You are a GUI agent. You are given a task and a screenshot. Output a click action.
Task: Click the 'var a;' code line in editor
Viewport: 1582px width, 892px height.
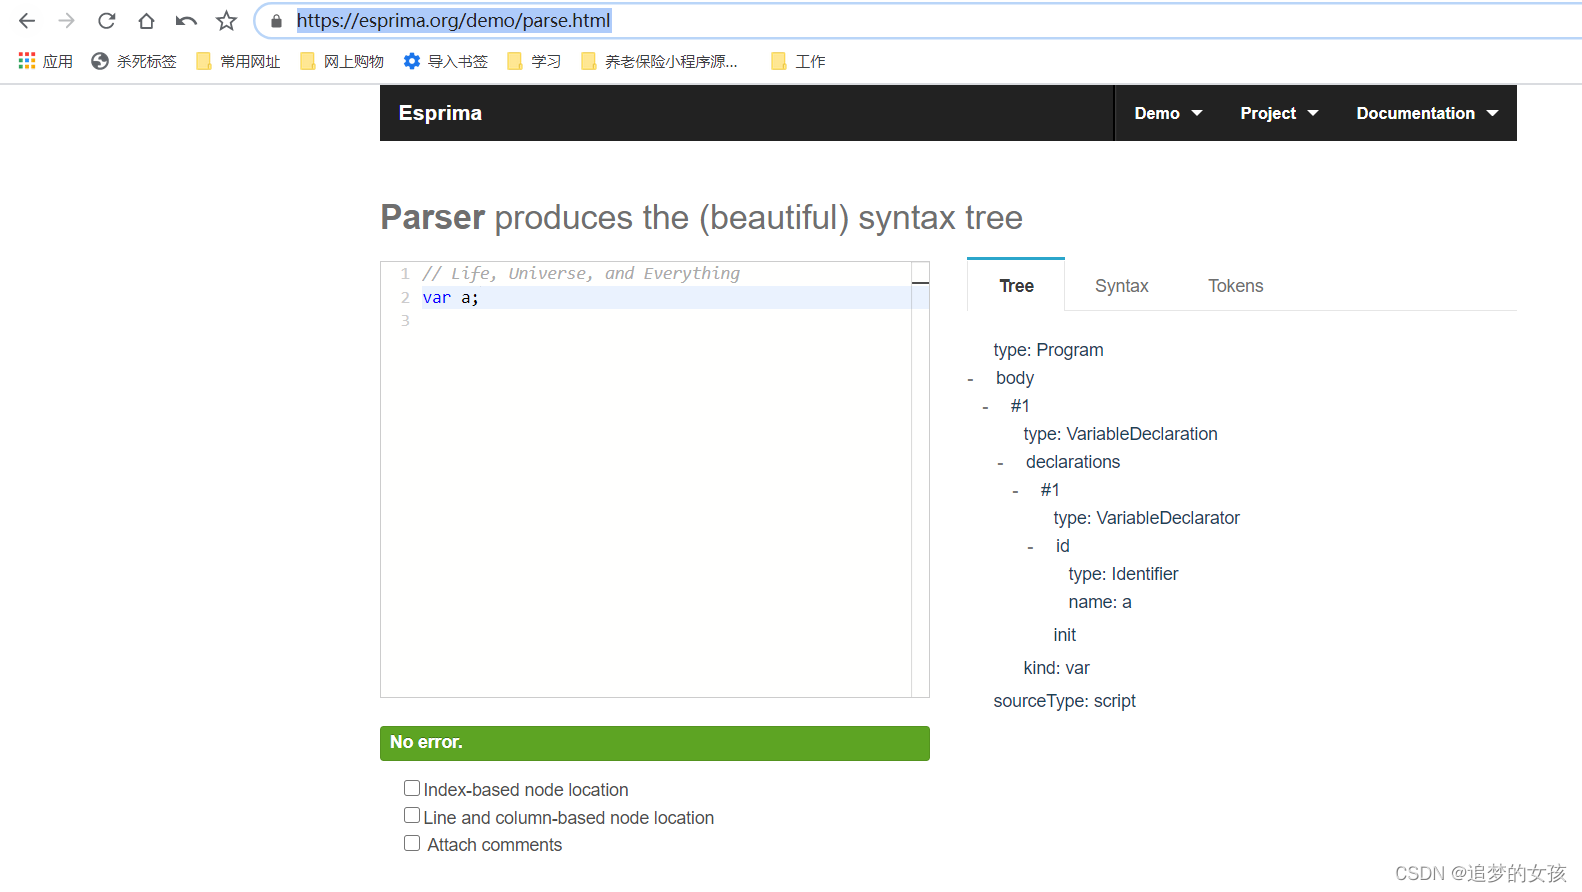[450, 297]
